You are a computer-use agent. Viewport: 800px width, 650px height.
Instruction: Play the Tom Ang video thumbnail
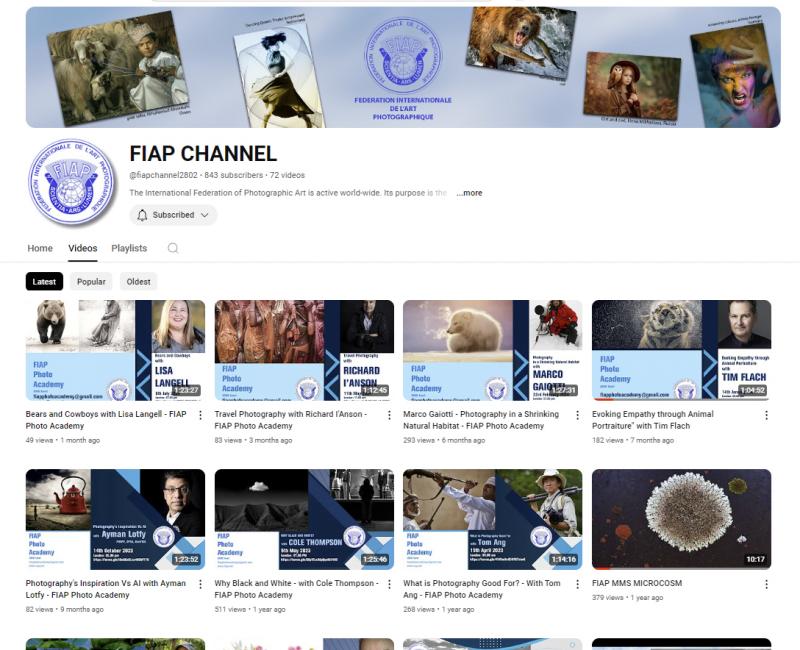point(493,519)
